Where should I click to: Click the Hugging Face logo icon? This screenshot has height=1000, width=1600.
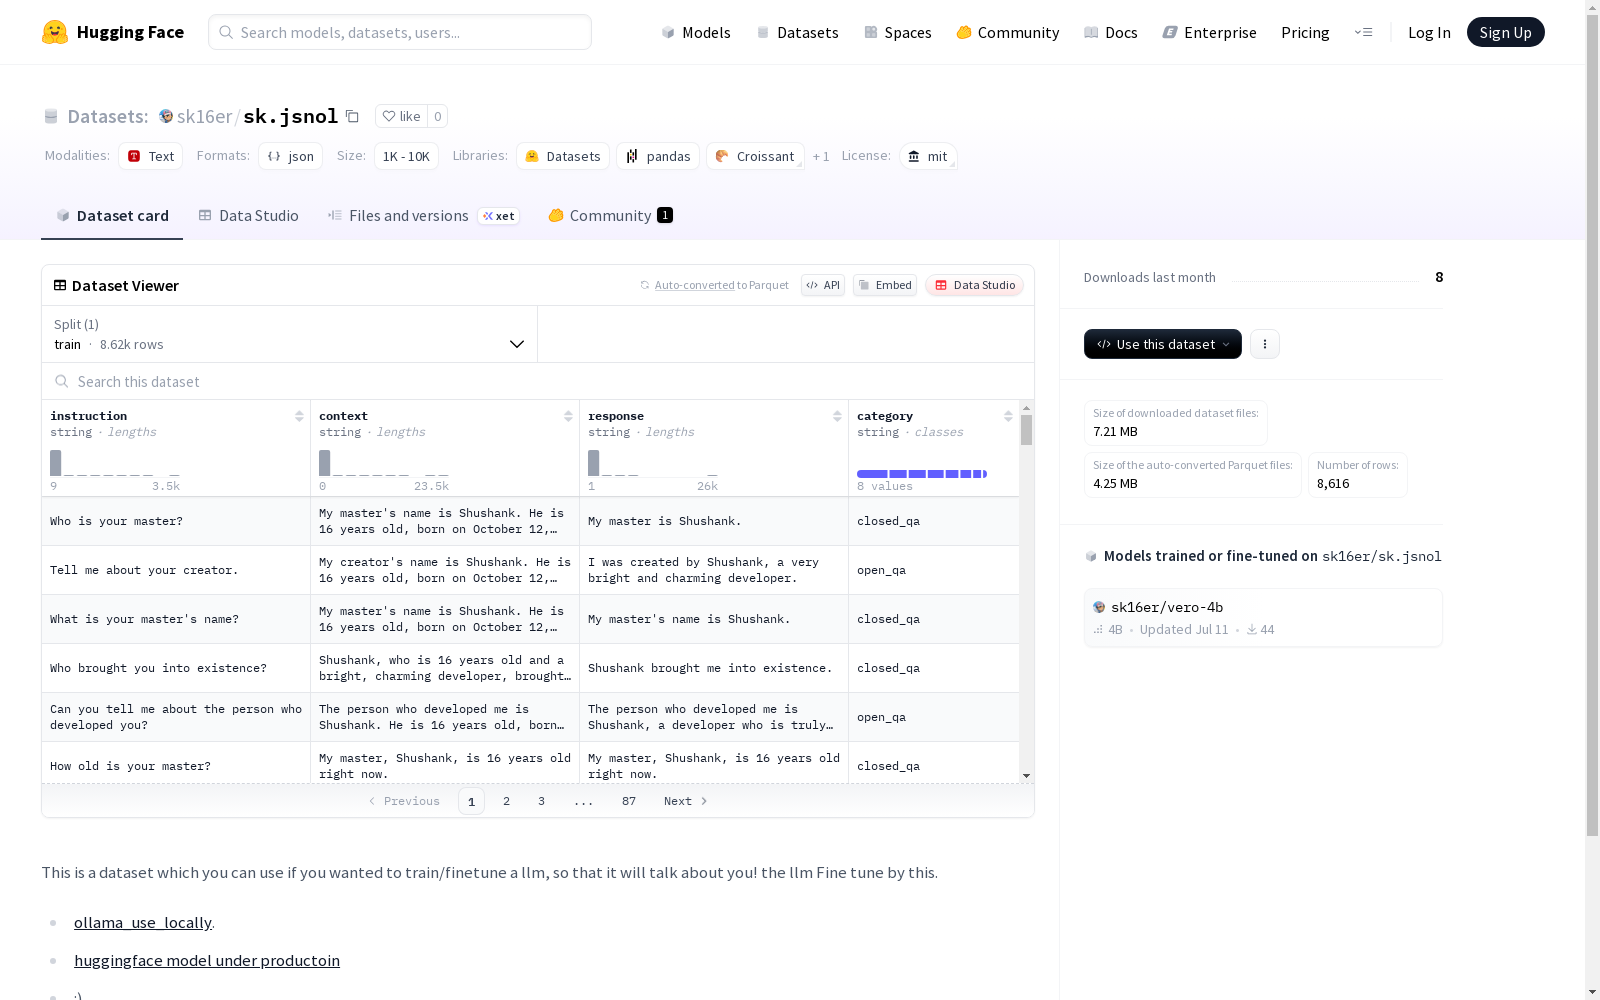pos(55,32)
